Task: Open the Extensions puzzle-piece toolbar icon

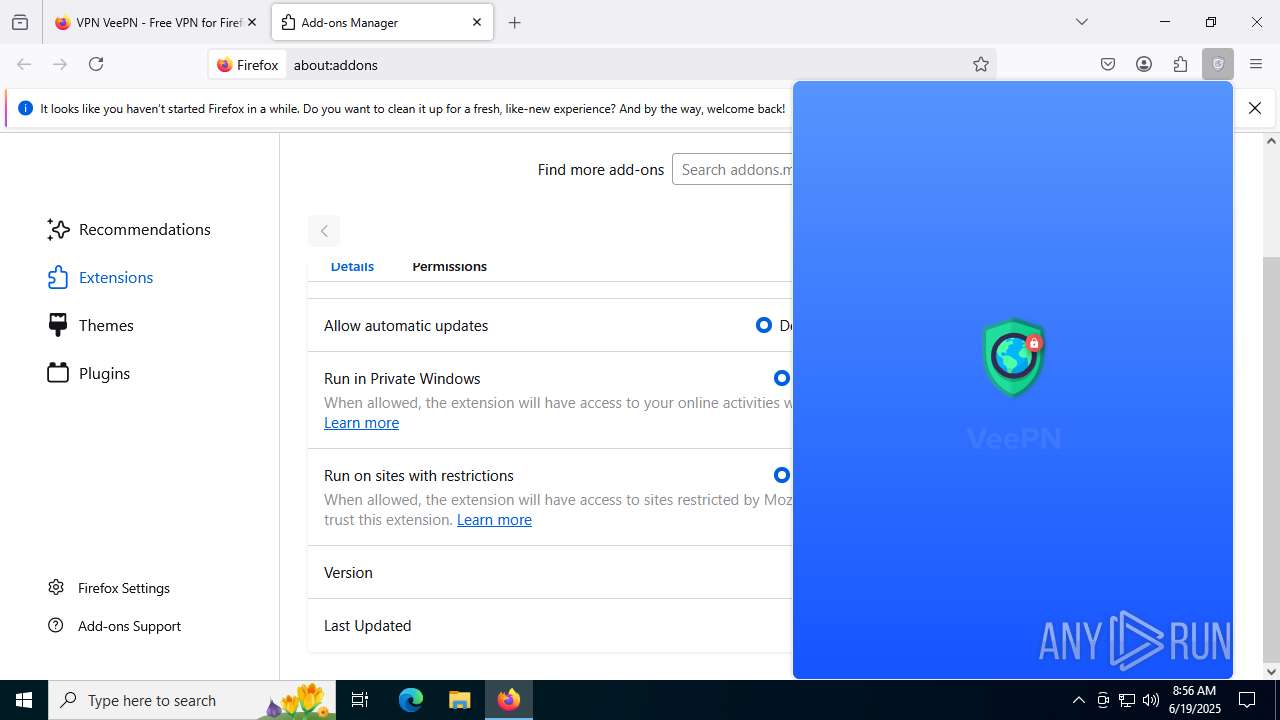Action: (1181, 64)
